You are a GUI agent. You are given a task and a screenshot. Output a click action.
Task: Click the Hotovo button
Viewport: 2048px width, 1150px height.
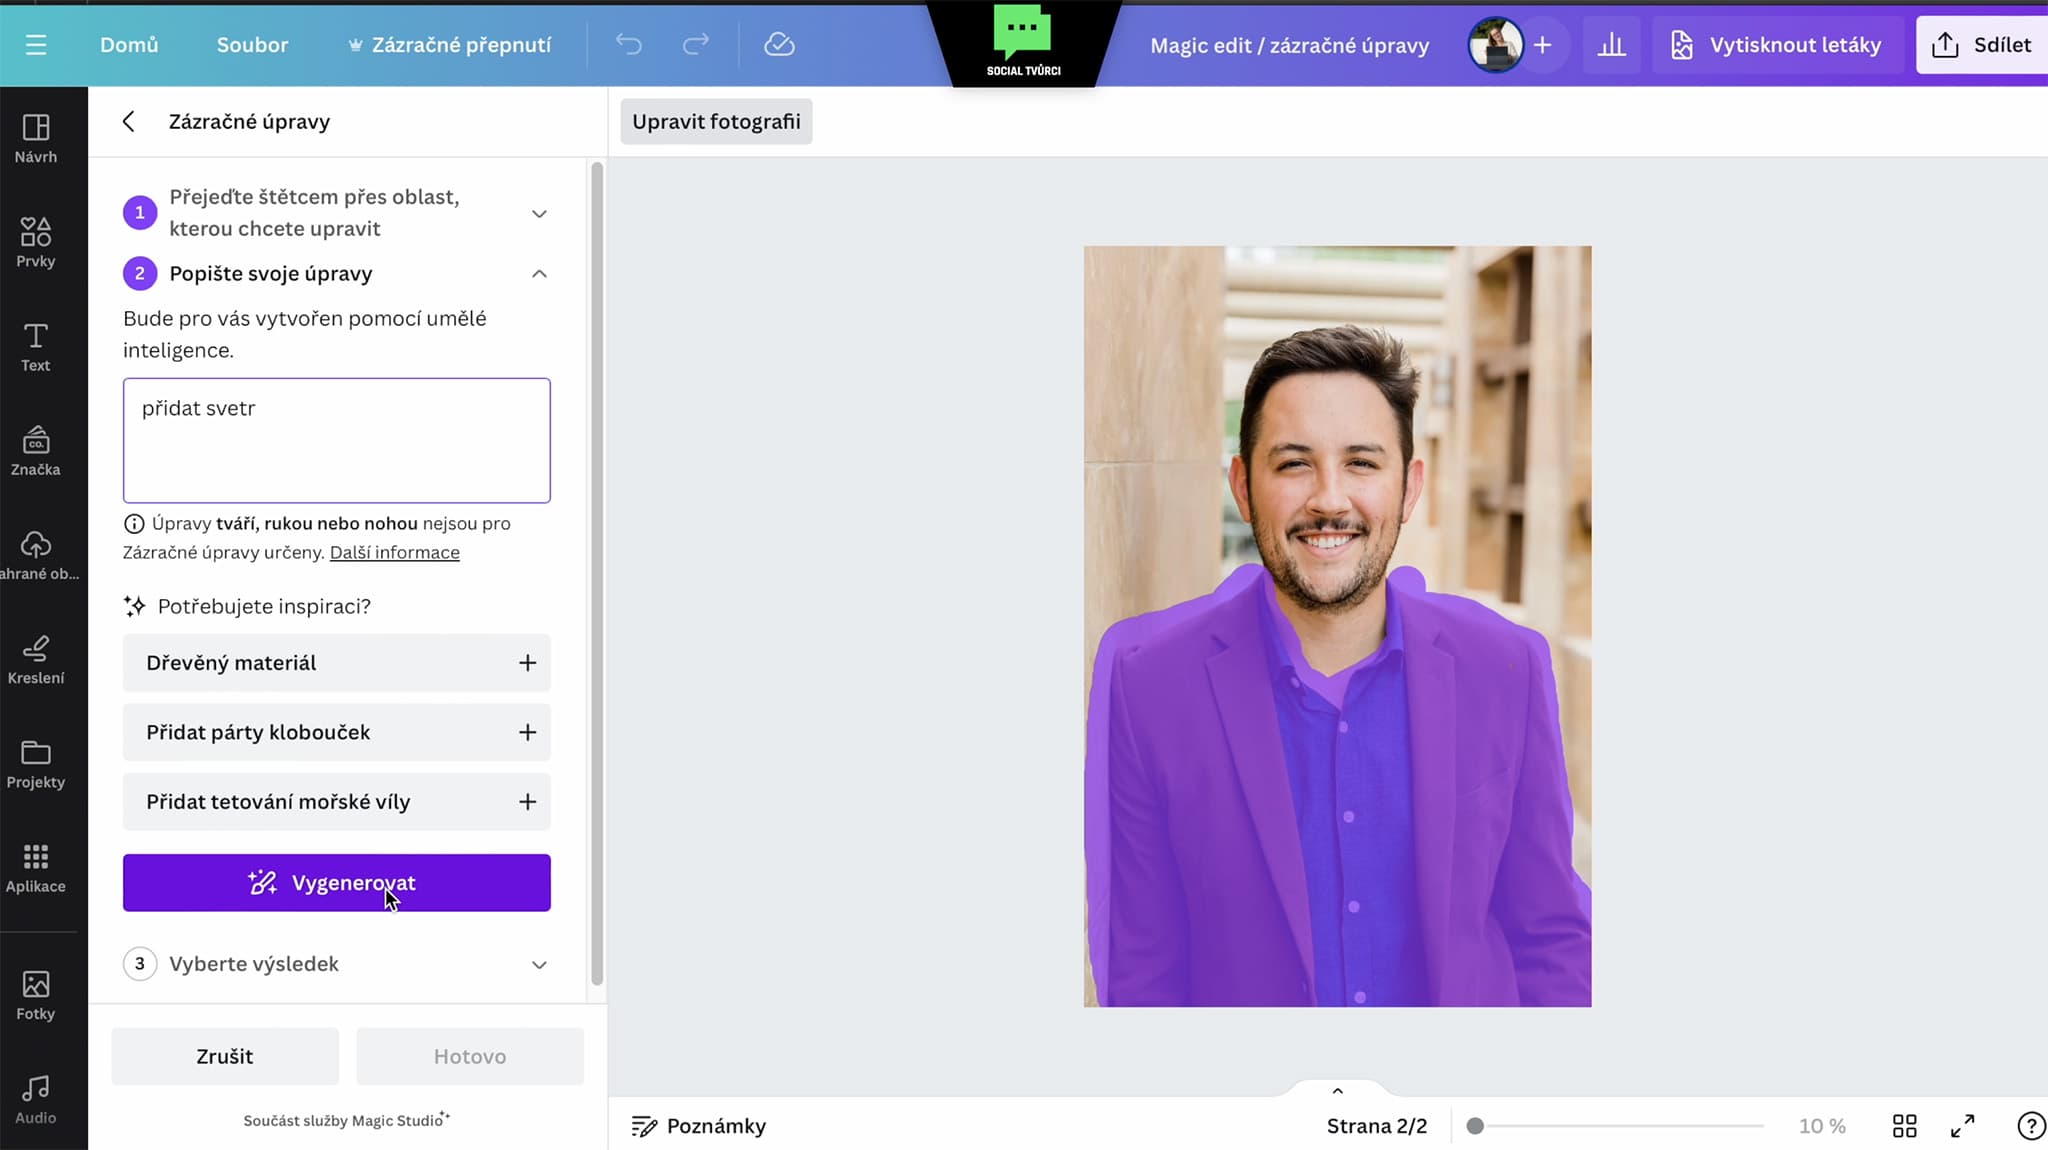click(470, 1056)
